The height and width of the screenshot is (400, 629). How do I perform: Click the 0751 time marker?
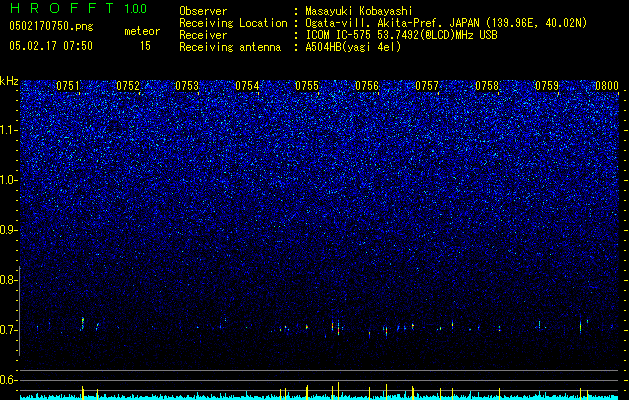(x=68, y=86)
